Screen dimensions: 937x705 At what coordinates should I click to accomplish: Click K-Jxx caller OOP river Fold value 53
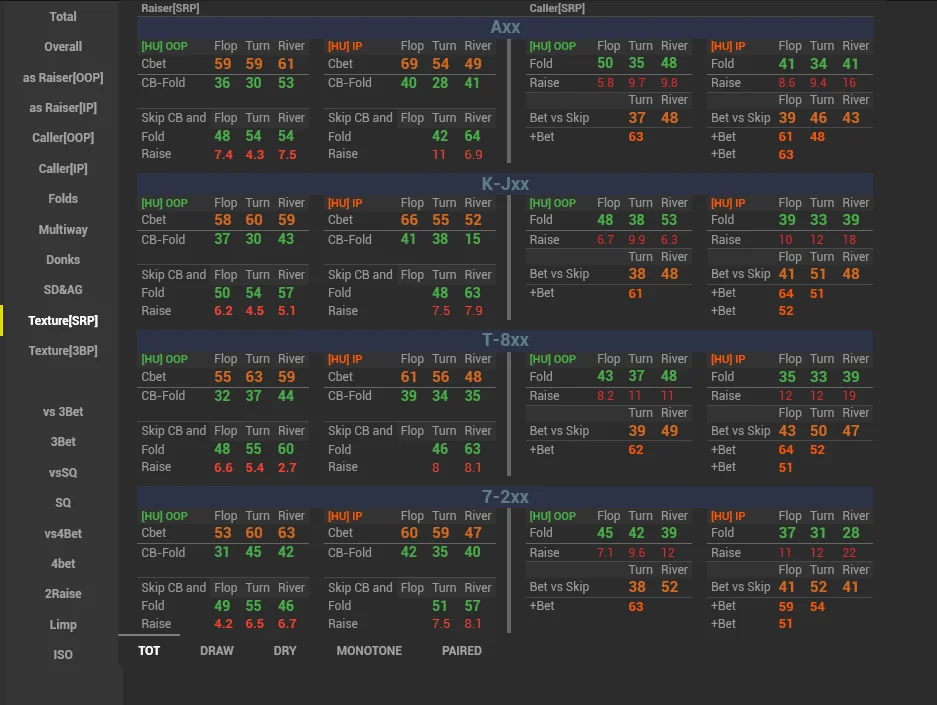[669, 220]
